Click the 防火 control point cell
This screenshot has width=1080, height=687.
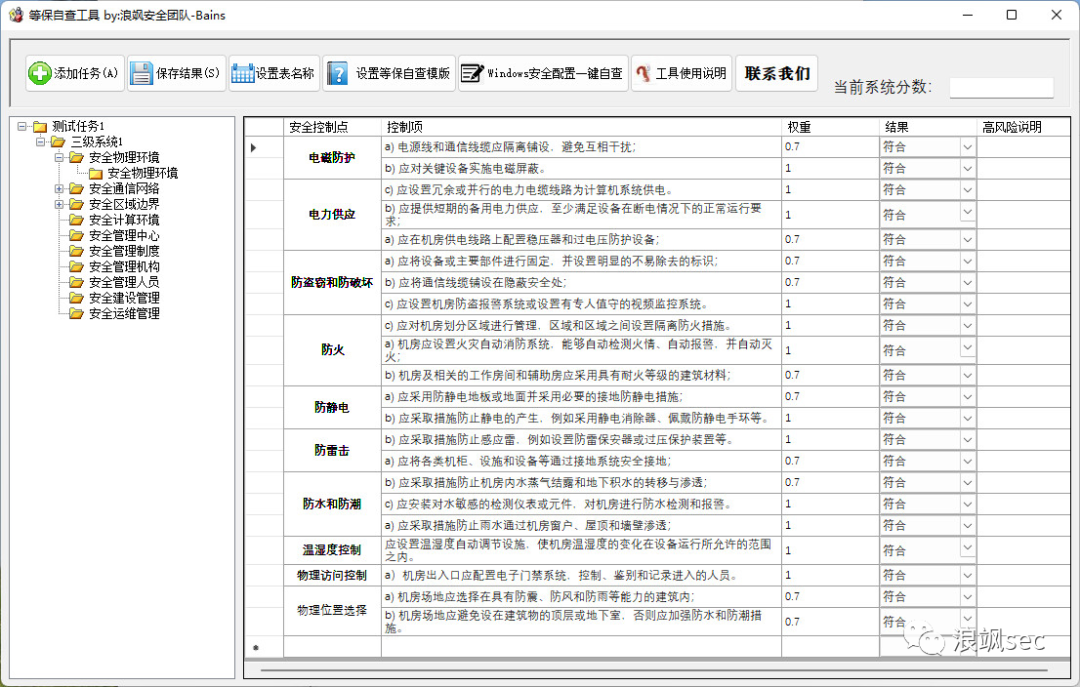click(x=333, y=350)
